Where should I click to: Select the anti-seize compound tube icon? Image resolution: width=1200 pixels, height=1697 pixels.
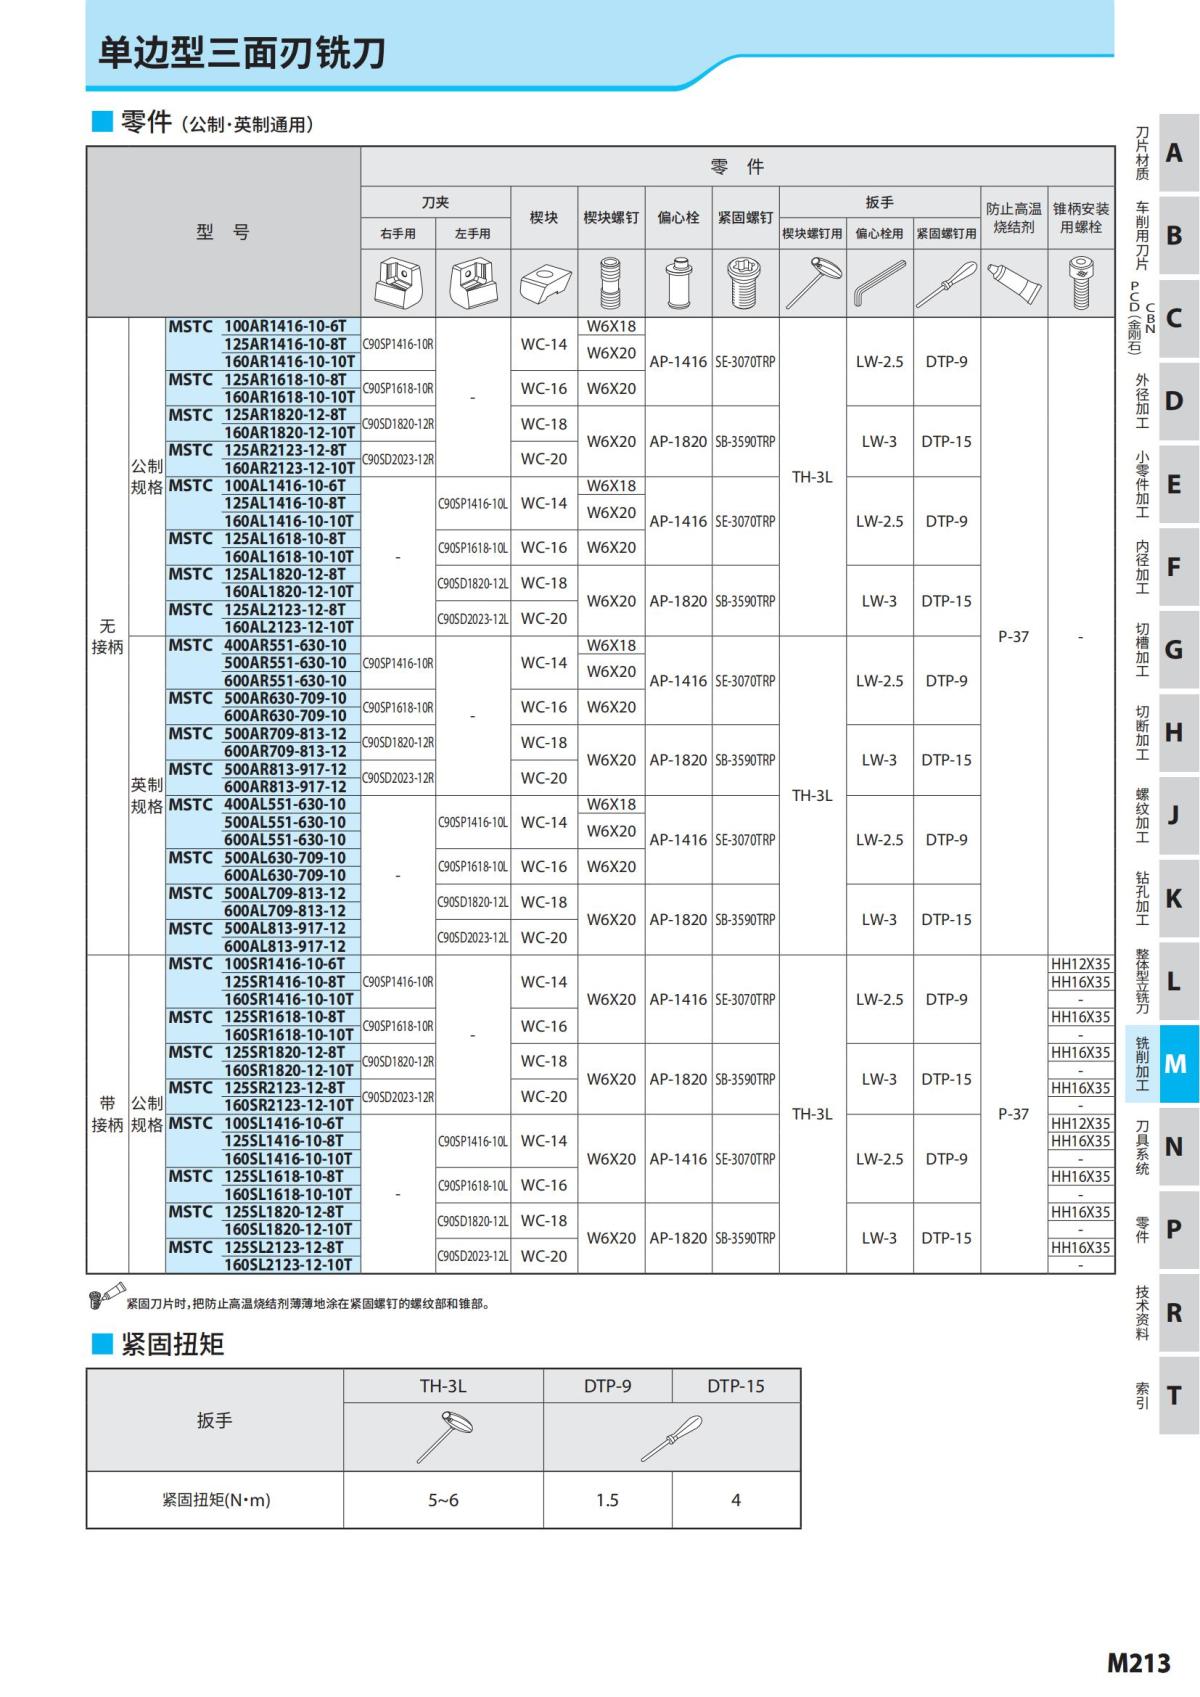coord(1013,283)
